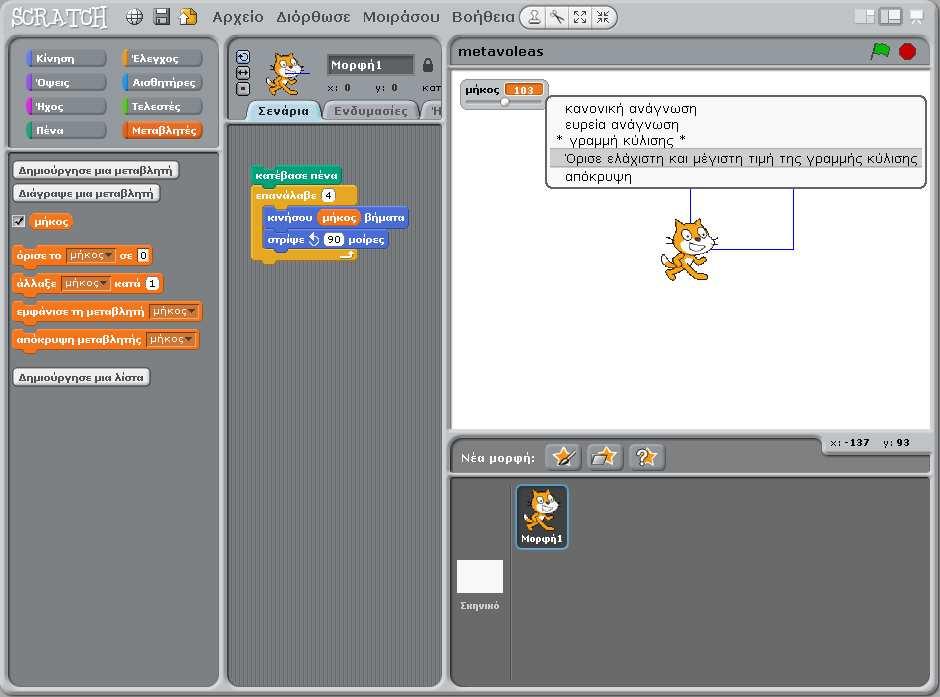This screenshot has width=940, height=697.
Task: Select the can-rotate rotation style
Action: 243,57
